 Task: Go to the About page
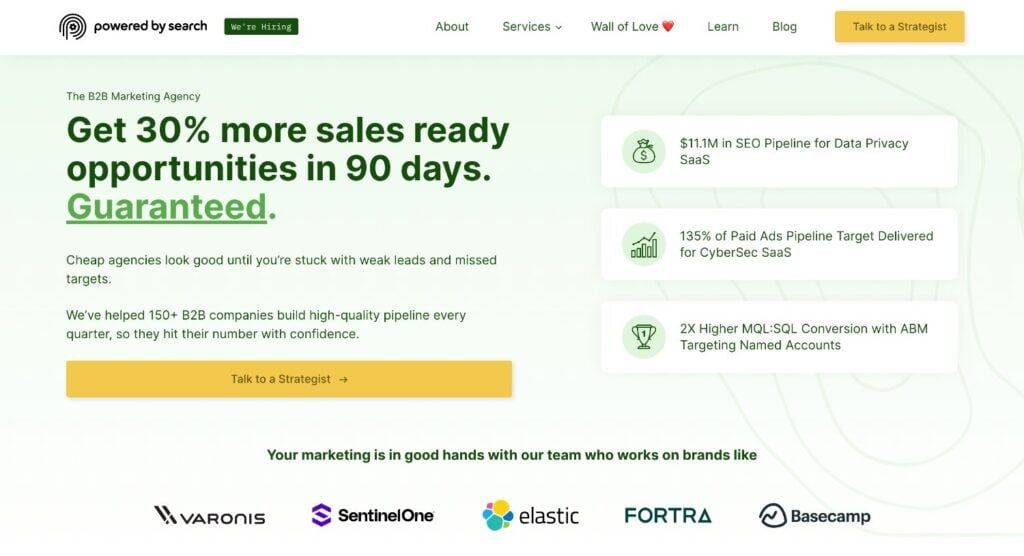coord(452,27)
